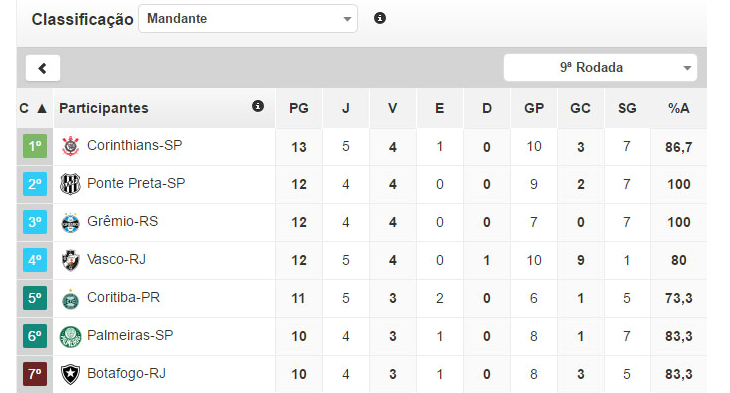Open the Corinthians-SP team link

(x=135, y=145)
